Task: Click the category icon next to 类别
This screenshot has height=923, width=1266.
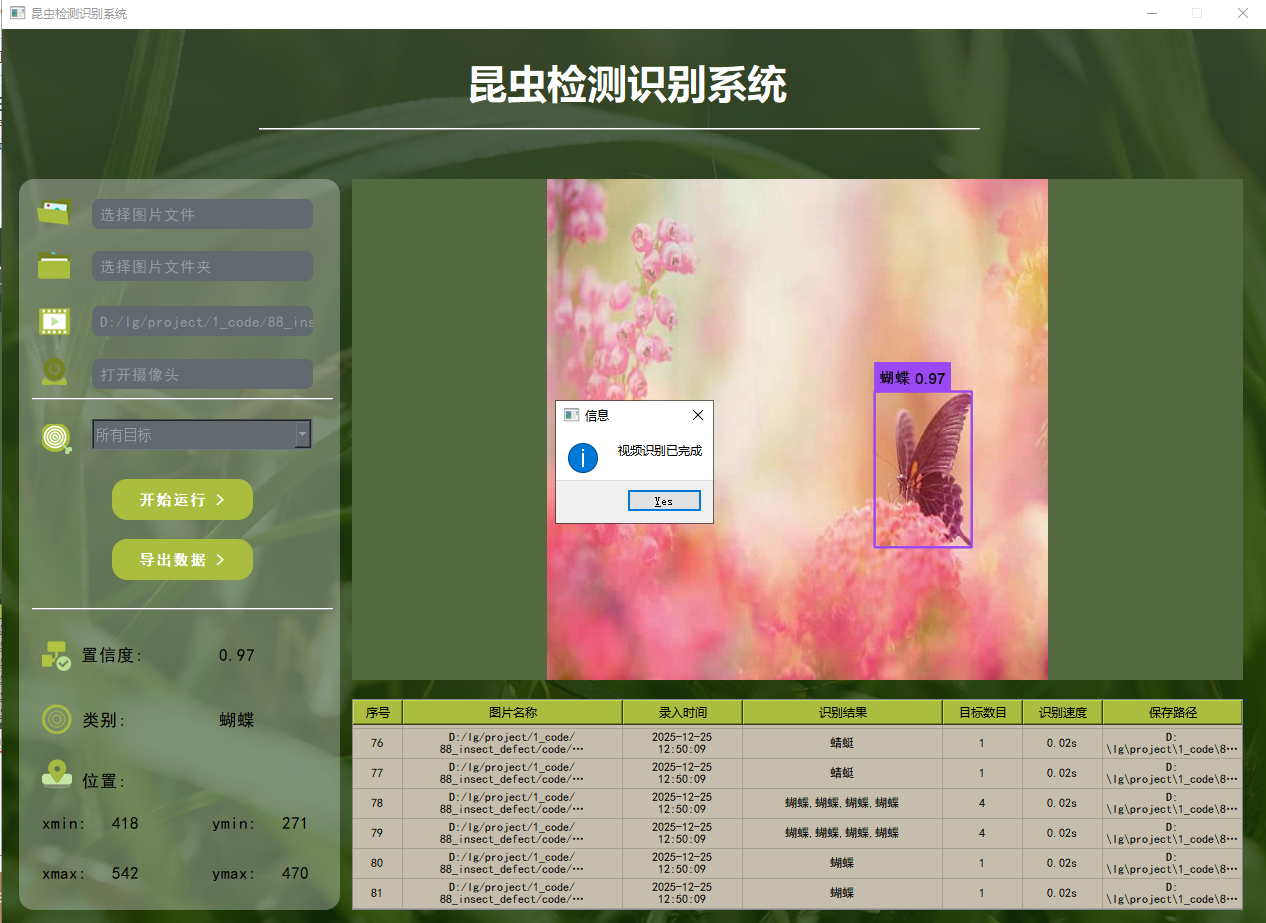Action: coord(56,719)
